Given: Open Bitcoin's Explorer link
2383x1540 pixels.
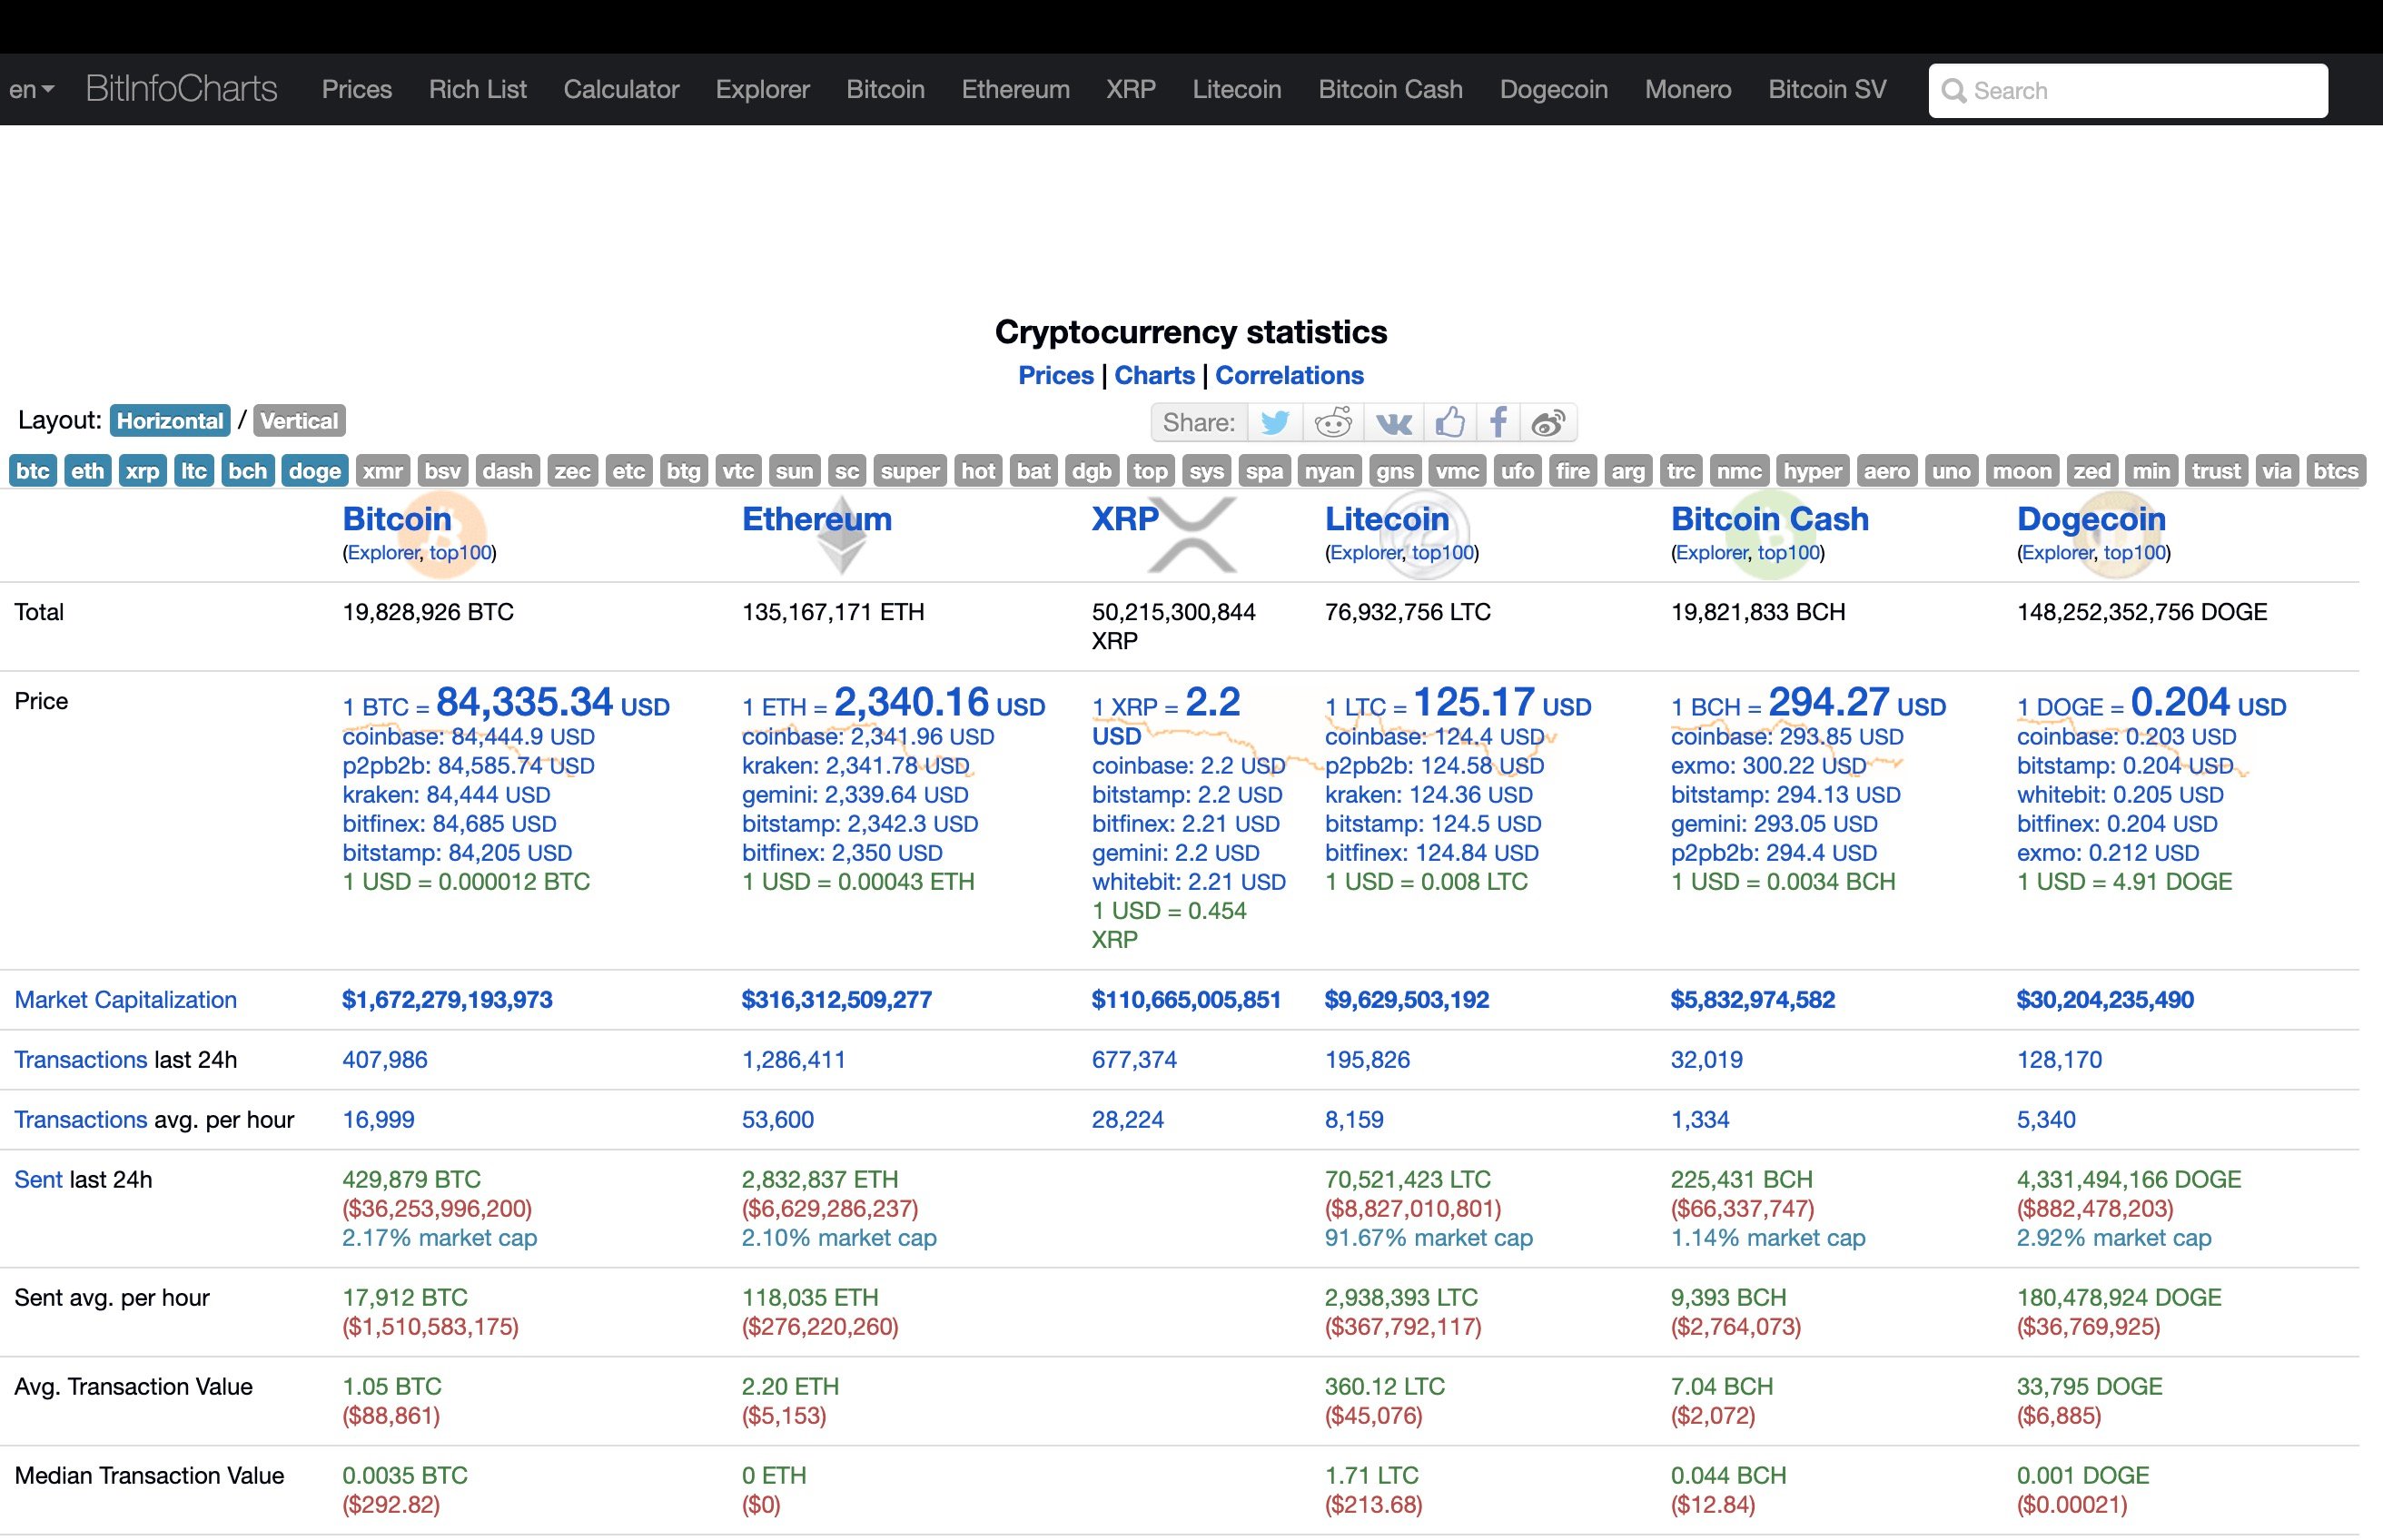Looking at the screenshot, I should click(x=384, y=553).
